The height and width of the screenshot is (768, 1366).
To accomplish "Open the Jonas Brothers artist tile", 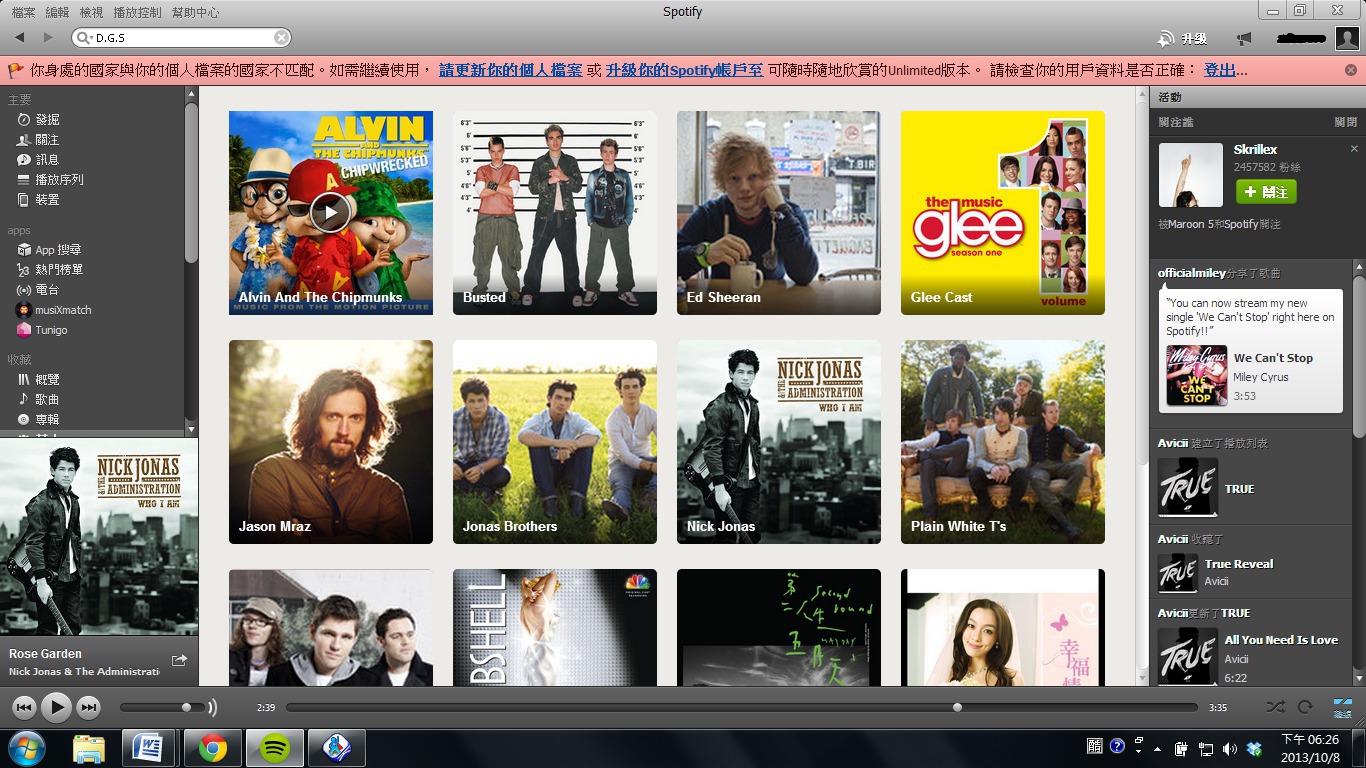I will pos(555,442).
